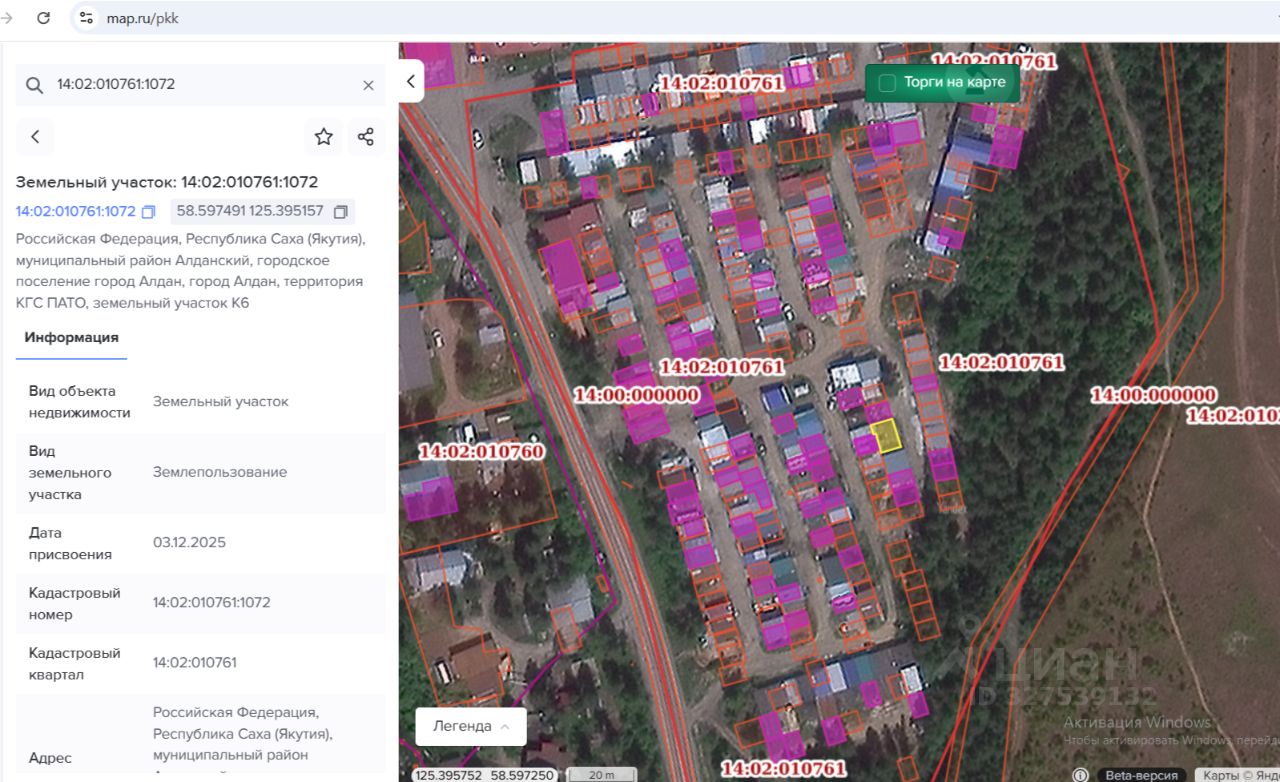Click the Вид объекта недвижимости row label
The height and width of the screenshot is (782, 1280).
tap(80, 402)
